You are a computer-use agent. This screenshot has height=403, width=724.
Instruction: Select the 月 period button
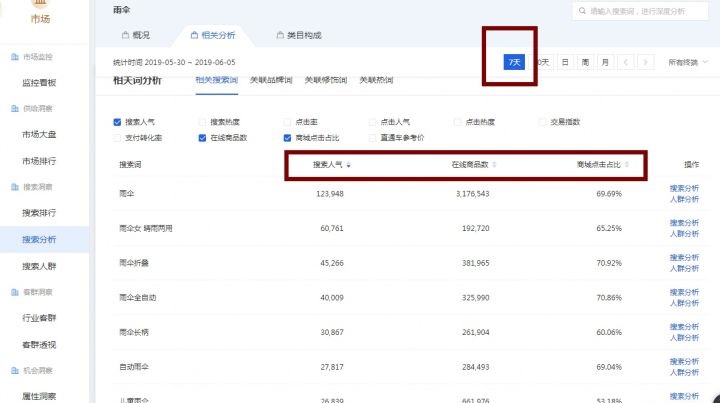click(x=605, y=62)
